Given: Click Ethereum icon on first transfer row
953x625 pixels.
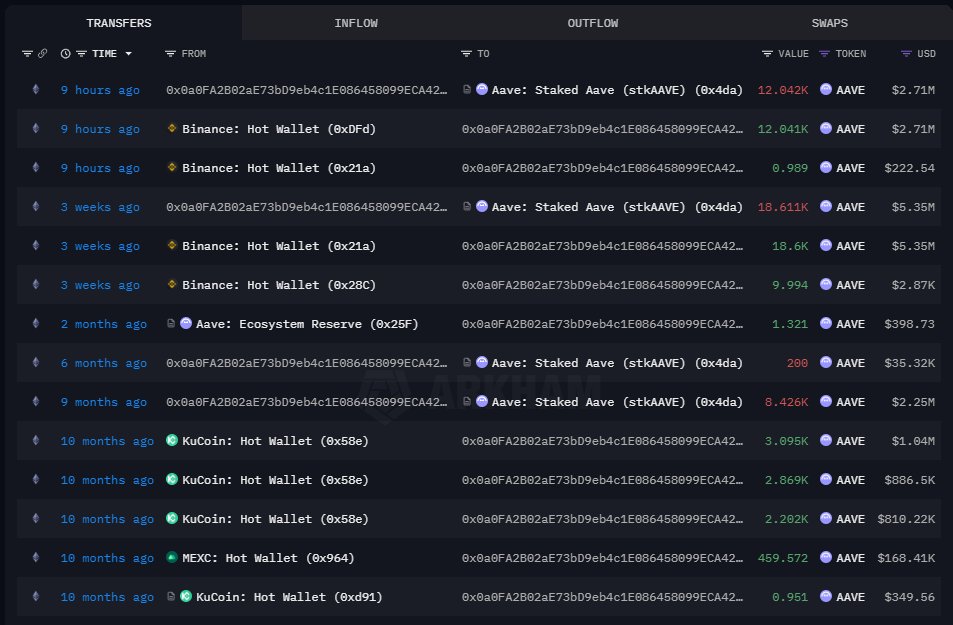Looking at the screenshot, I should click(37, 90).
